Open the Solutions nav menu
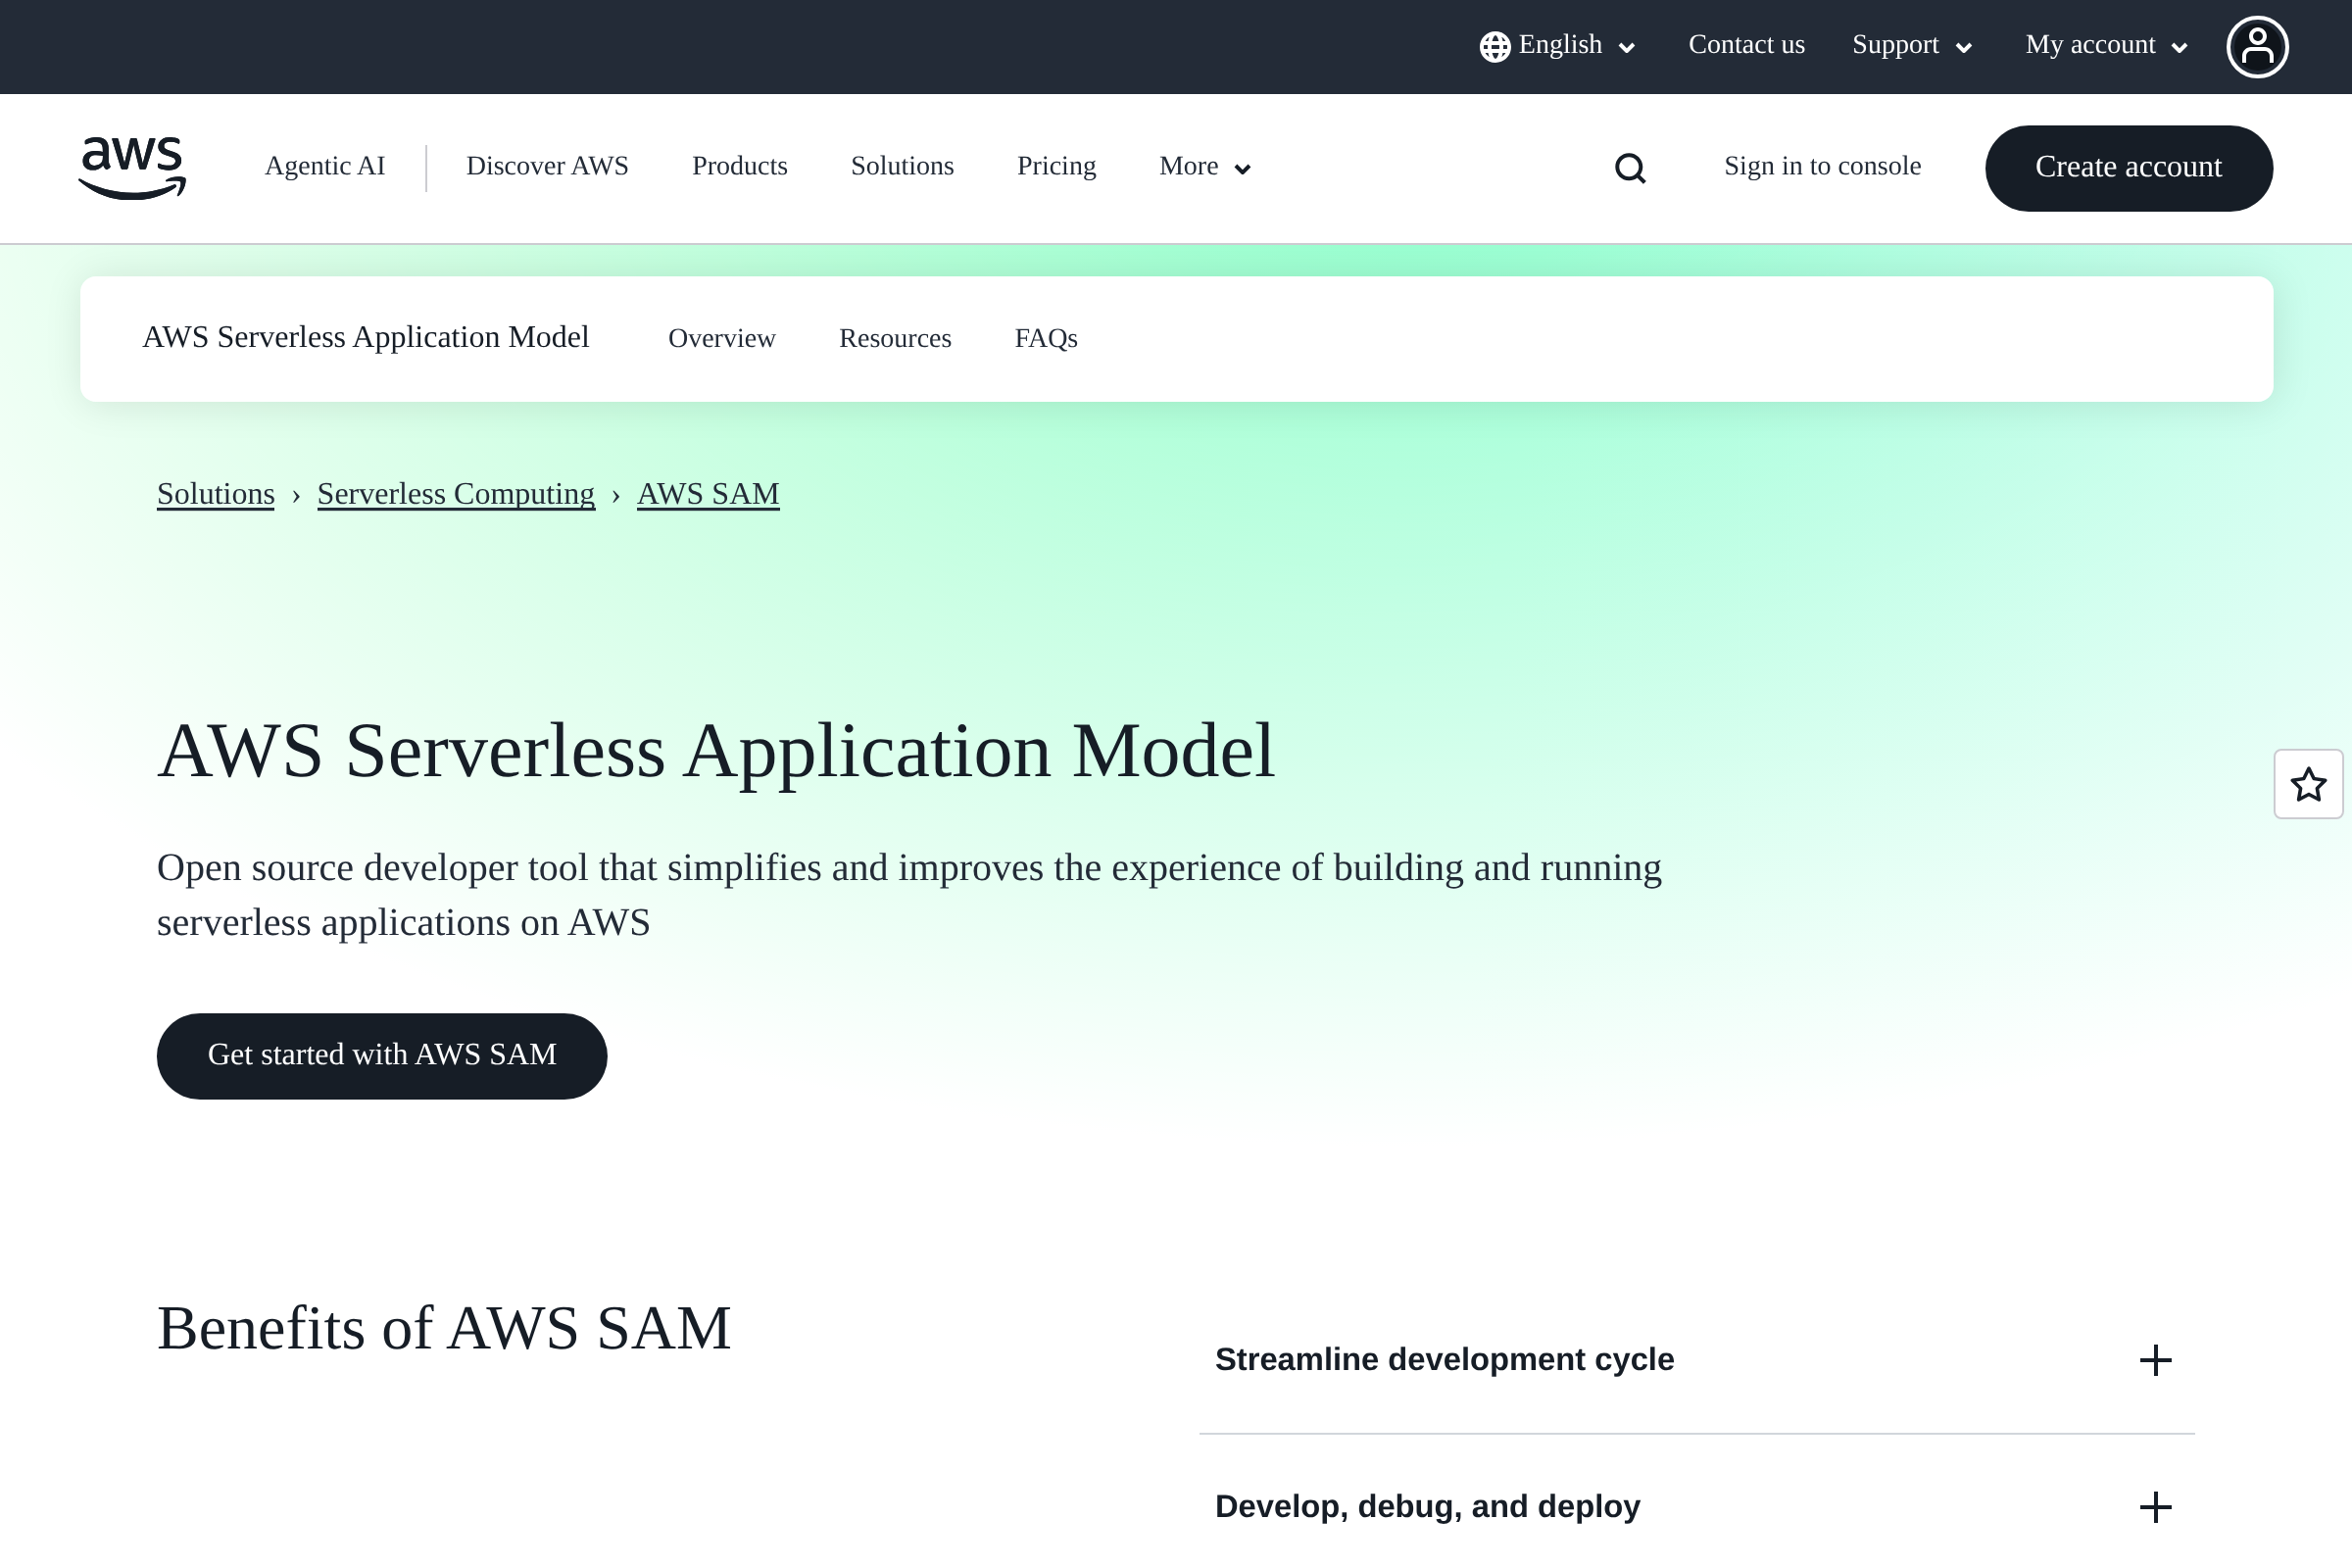This screenshot has height=1568, width=2352. point(902,166)
